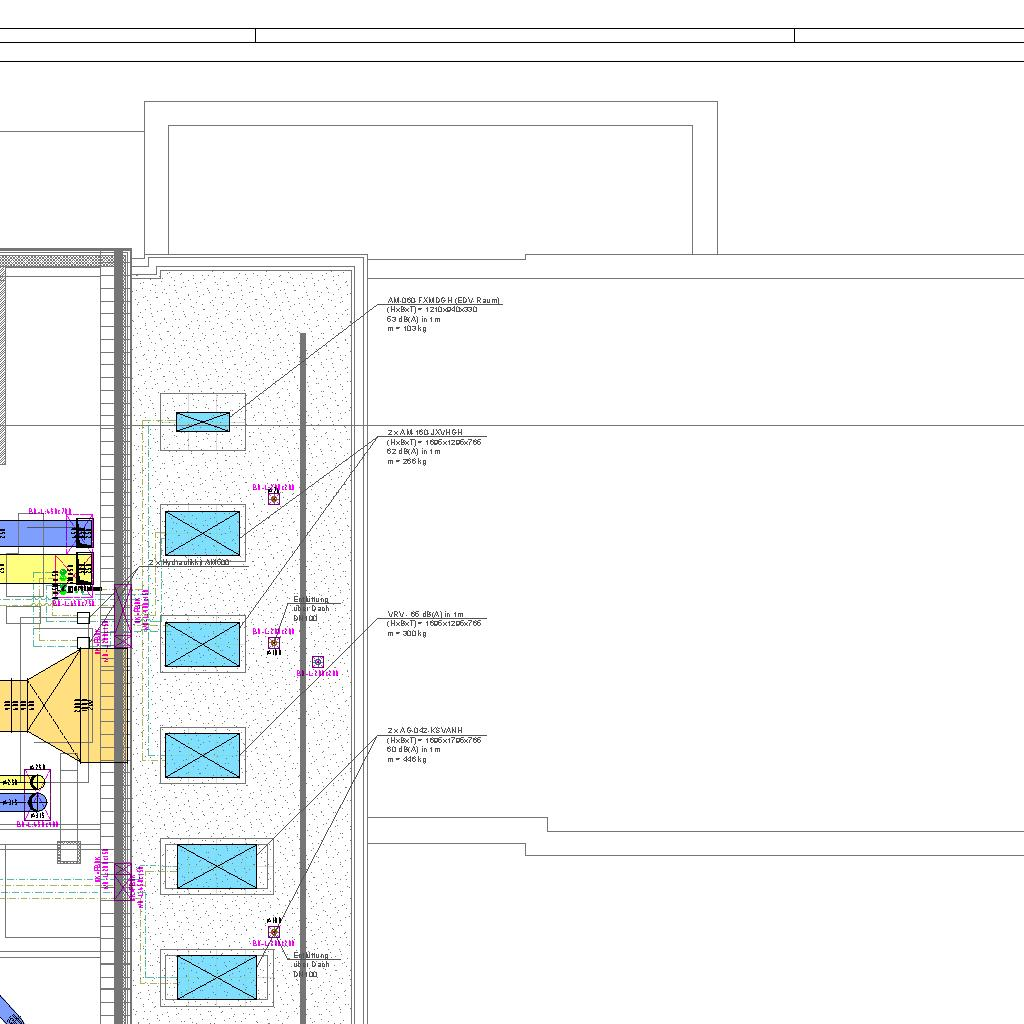Click the small hatched square shaft symbol
The width and height of the screenshot is (1024, 1024).
tap(68, 853)
